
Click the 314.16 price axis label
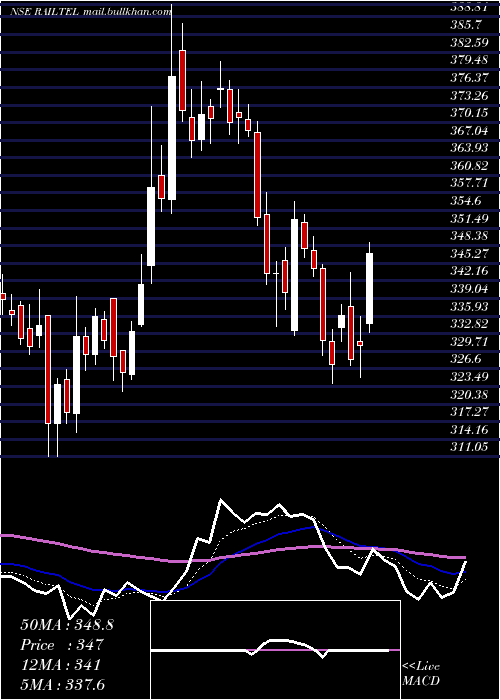pyautogui.click(x=469, y=429)
